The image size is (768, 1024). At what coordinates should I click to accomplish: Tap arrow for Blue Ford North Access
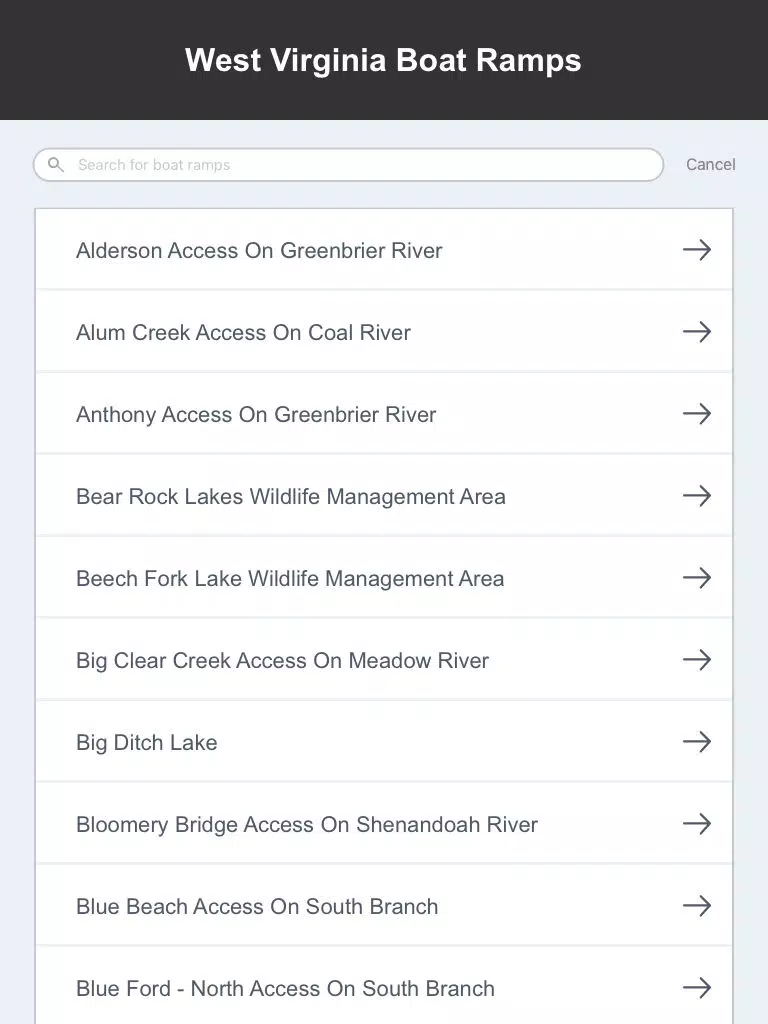tap(697, 987)
